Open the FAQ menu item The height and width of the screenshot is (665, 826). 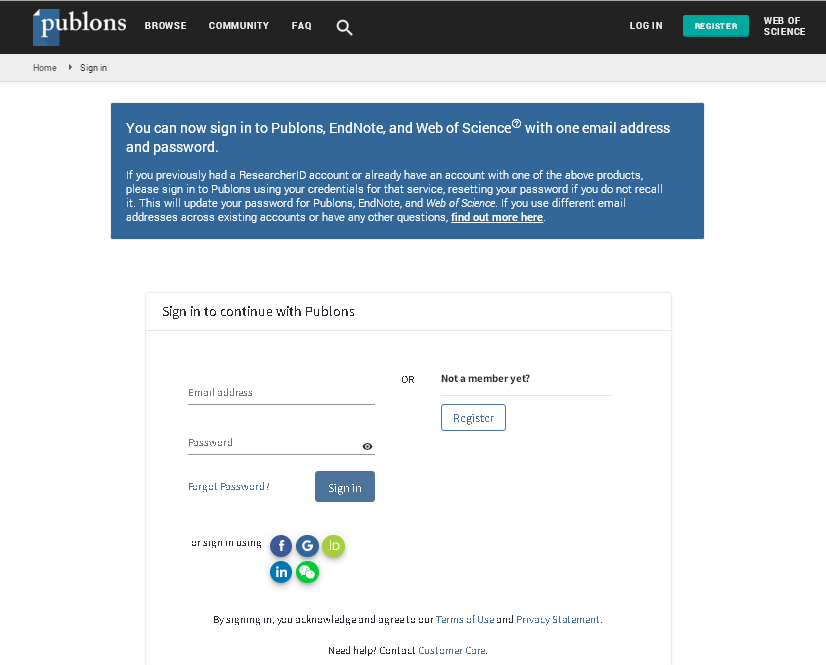tap(301, 25)
